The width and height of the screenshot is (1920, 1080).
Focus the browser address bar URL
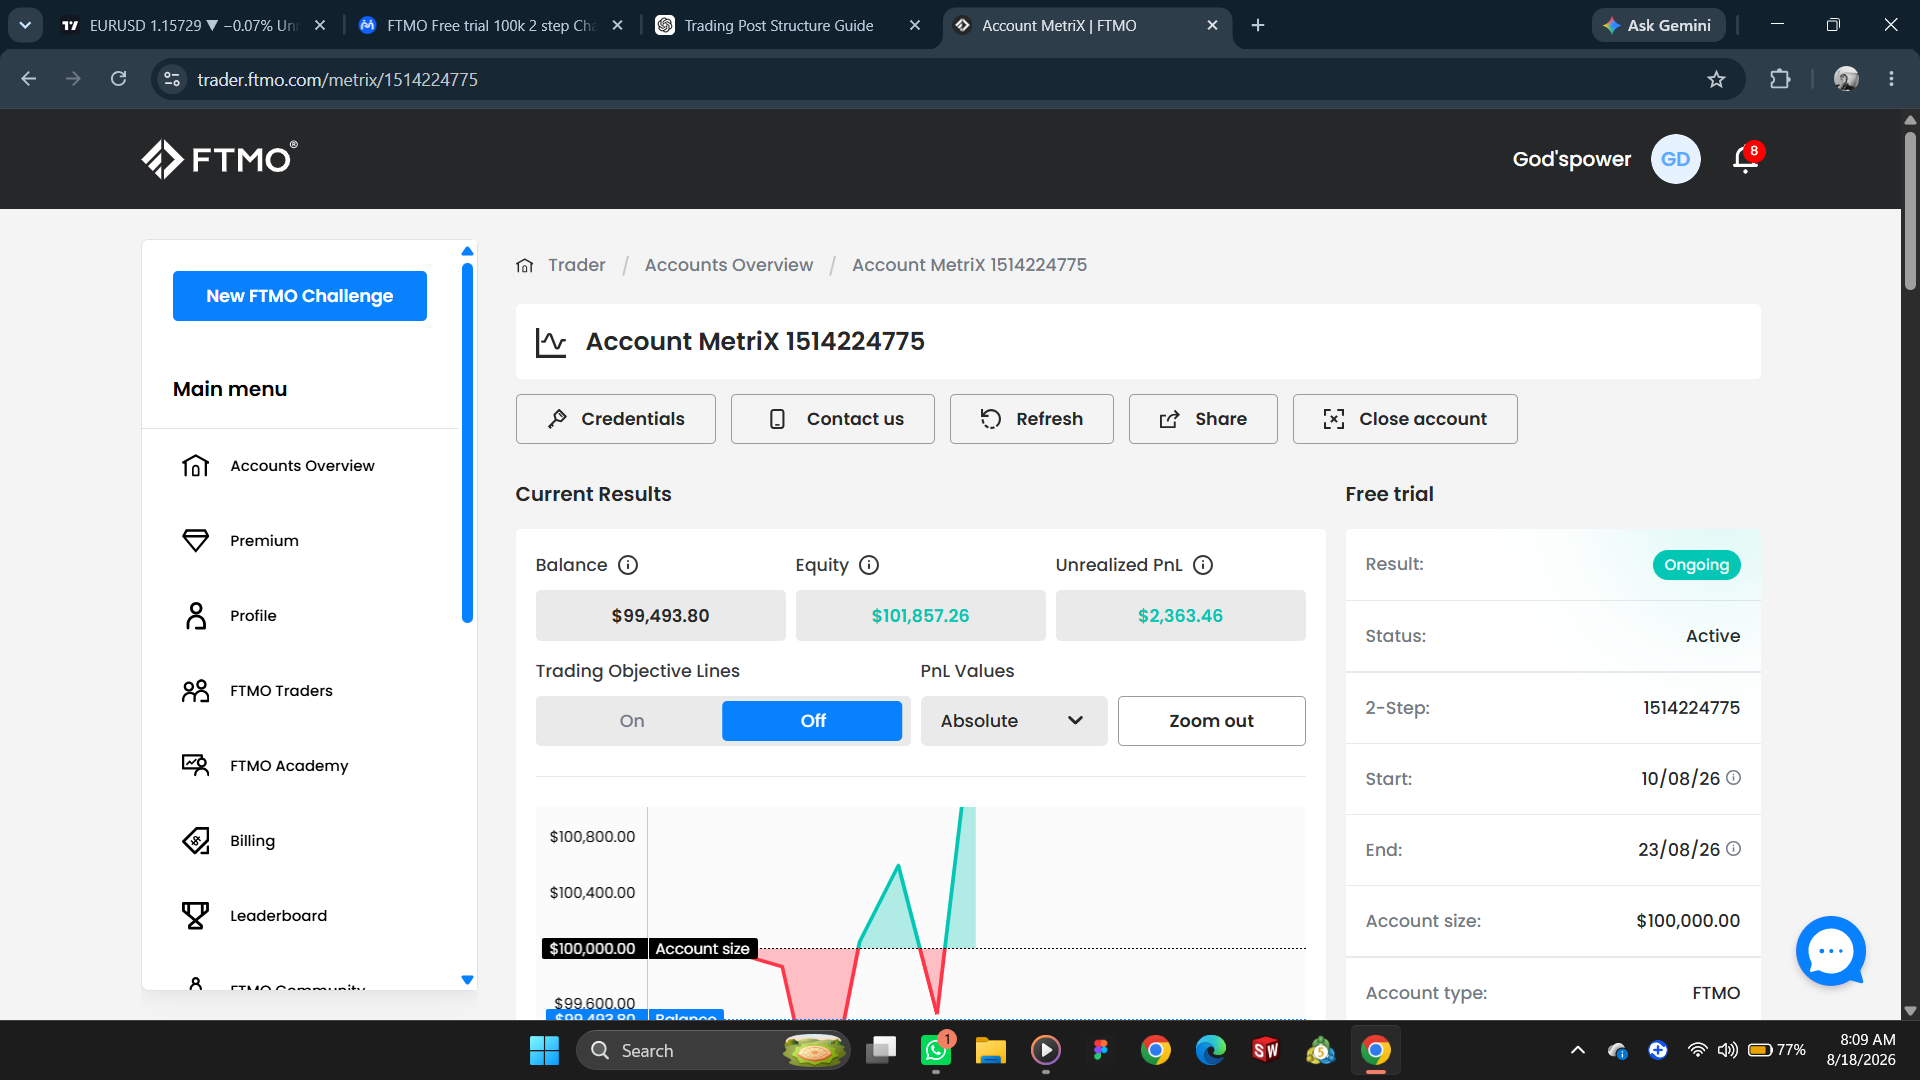(338, 79)
